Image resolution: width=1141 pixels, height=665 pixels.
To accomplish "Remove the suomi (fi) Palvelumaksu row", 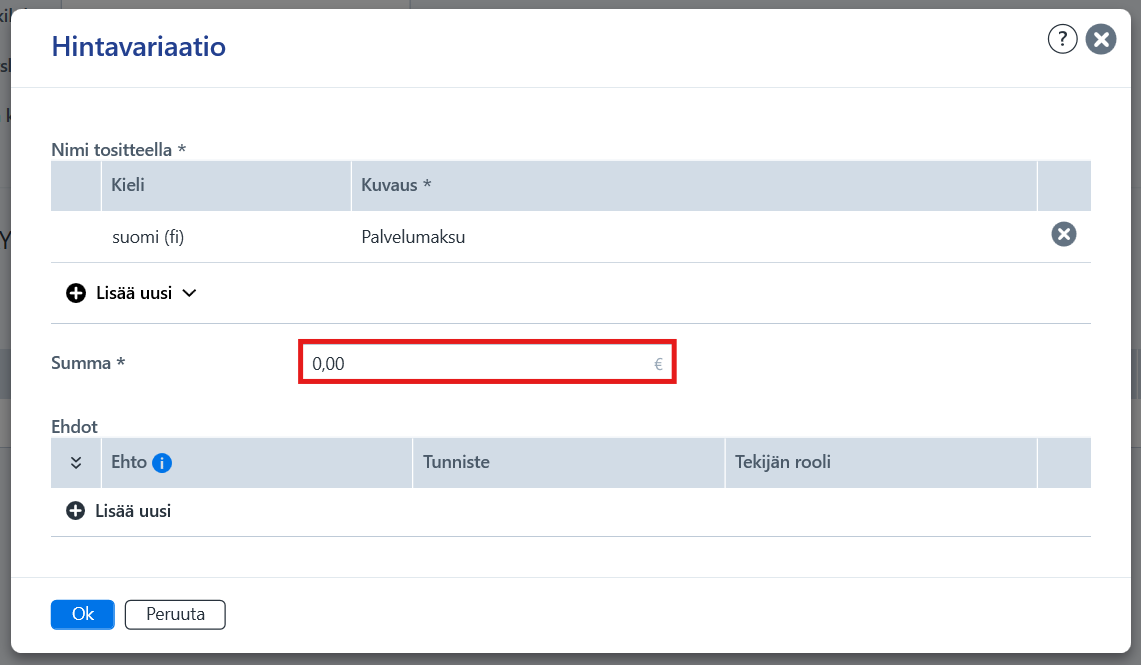I will pyautogui.click(x=1063, y=234).
